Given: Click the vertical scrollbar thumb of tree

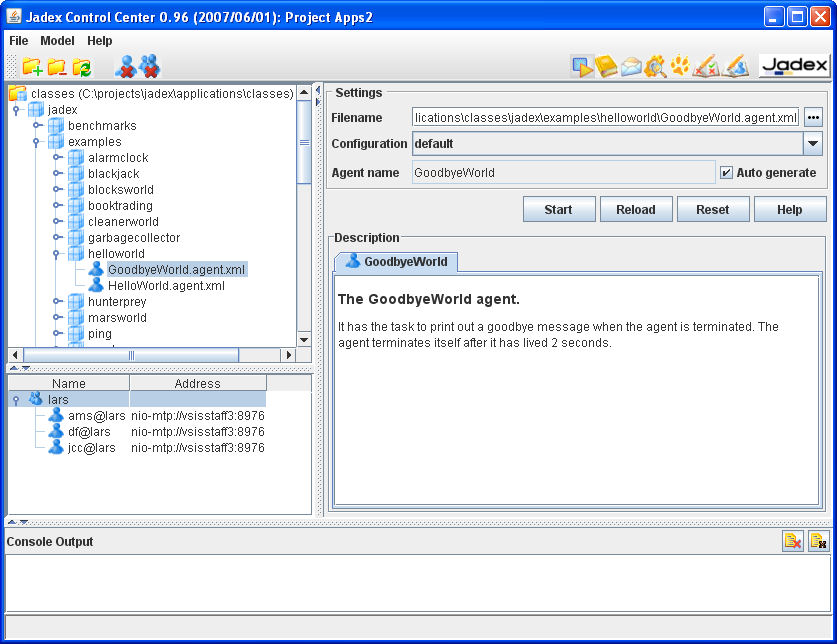Looking at the screenshot, I should click(x=304, y=142).
